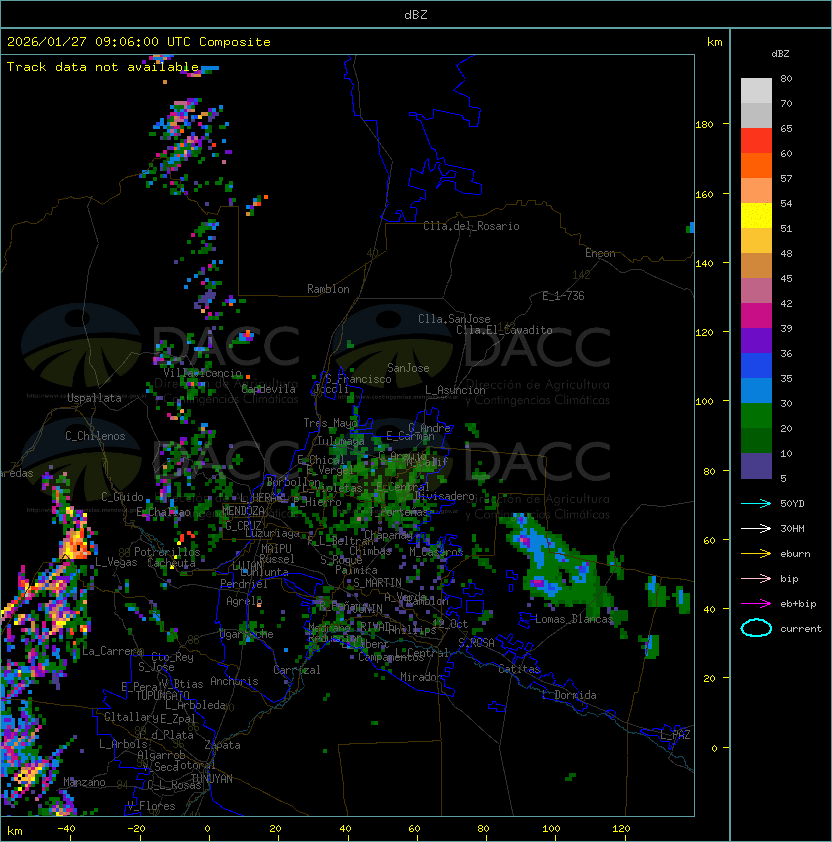Click 'Track data not available' message
Image resolution: width=832 pixels, height=842 pixels.
(x=103, y=67)
